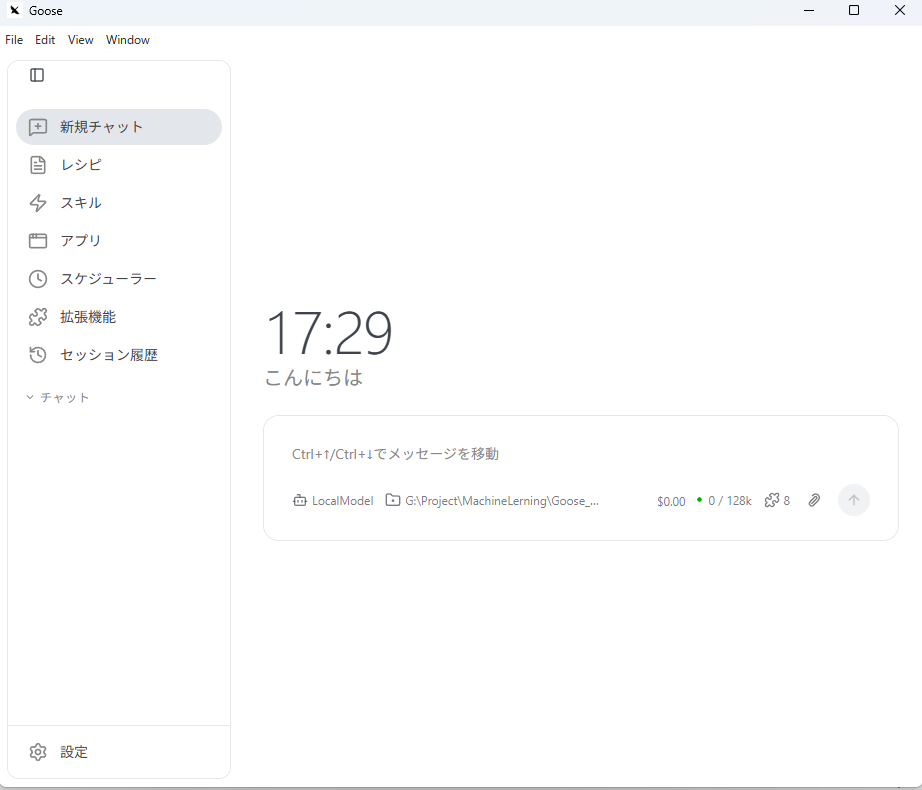Image resolution: width=922 pixels, height=790 pixels.
Task: Open the LocalModel model selector
Action: tap(333, 501)
